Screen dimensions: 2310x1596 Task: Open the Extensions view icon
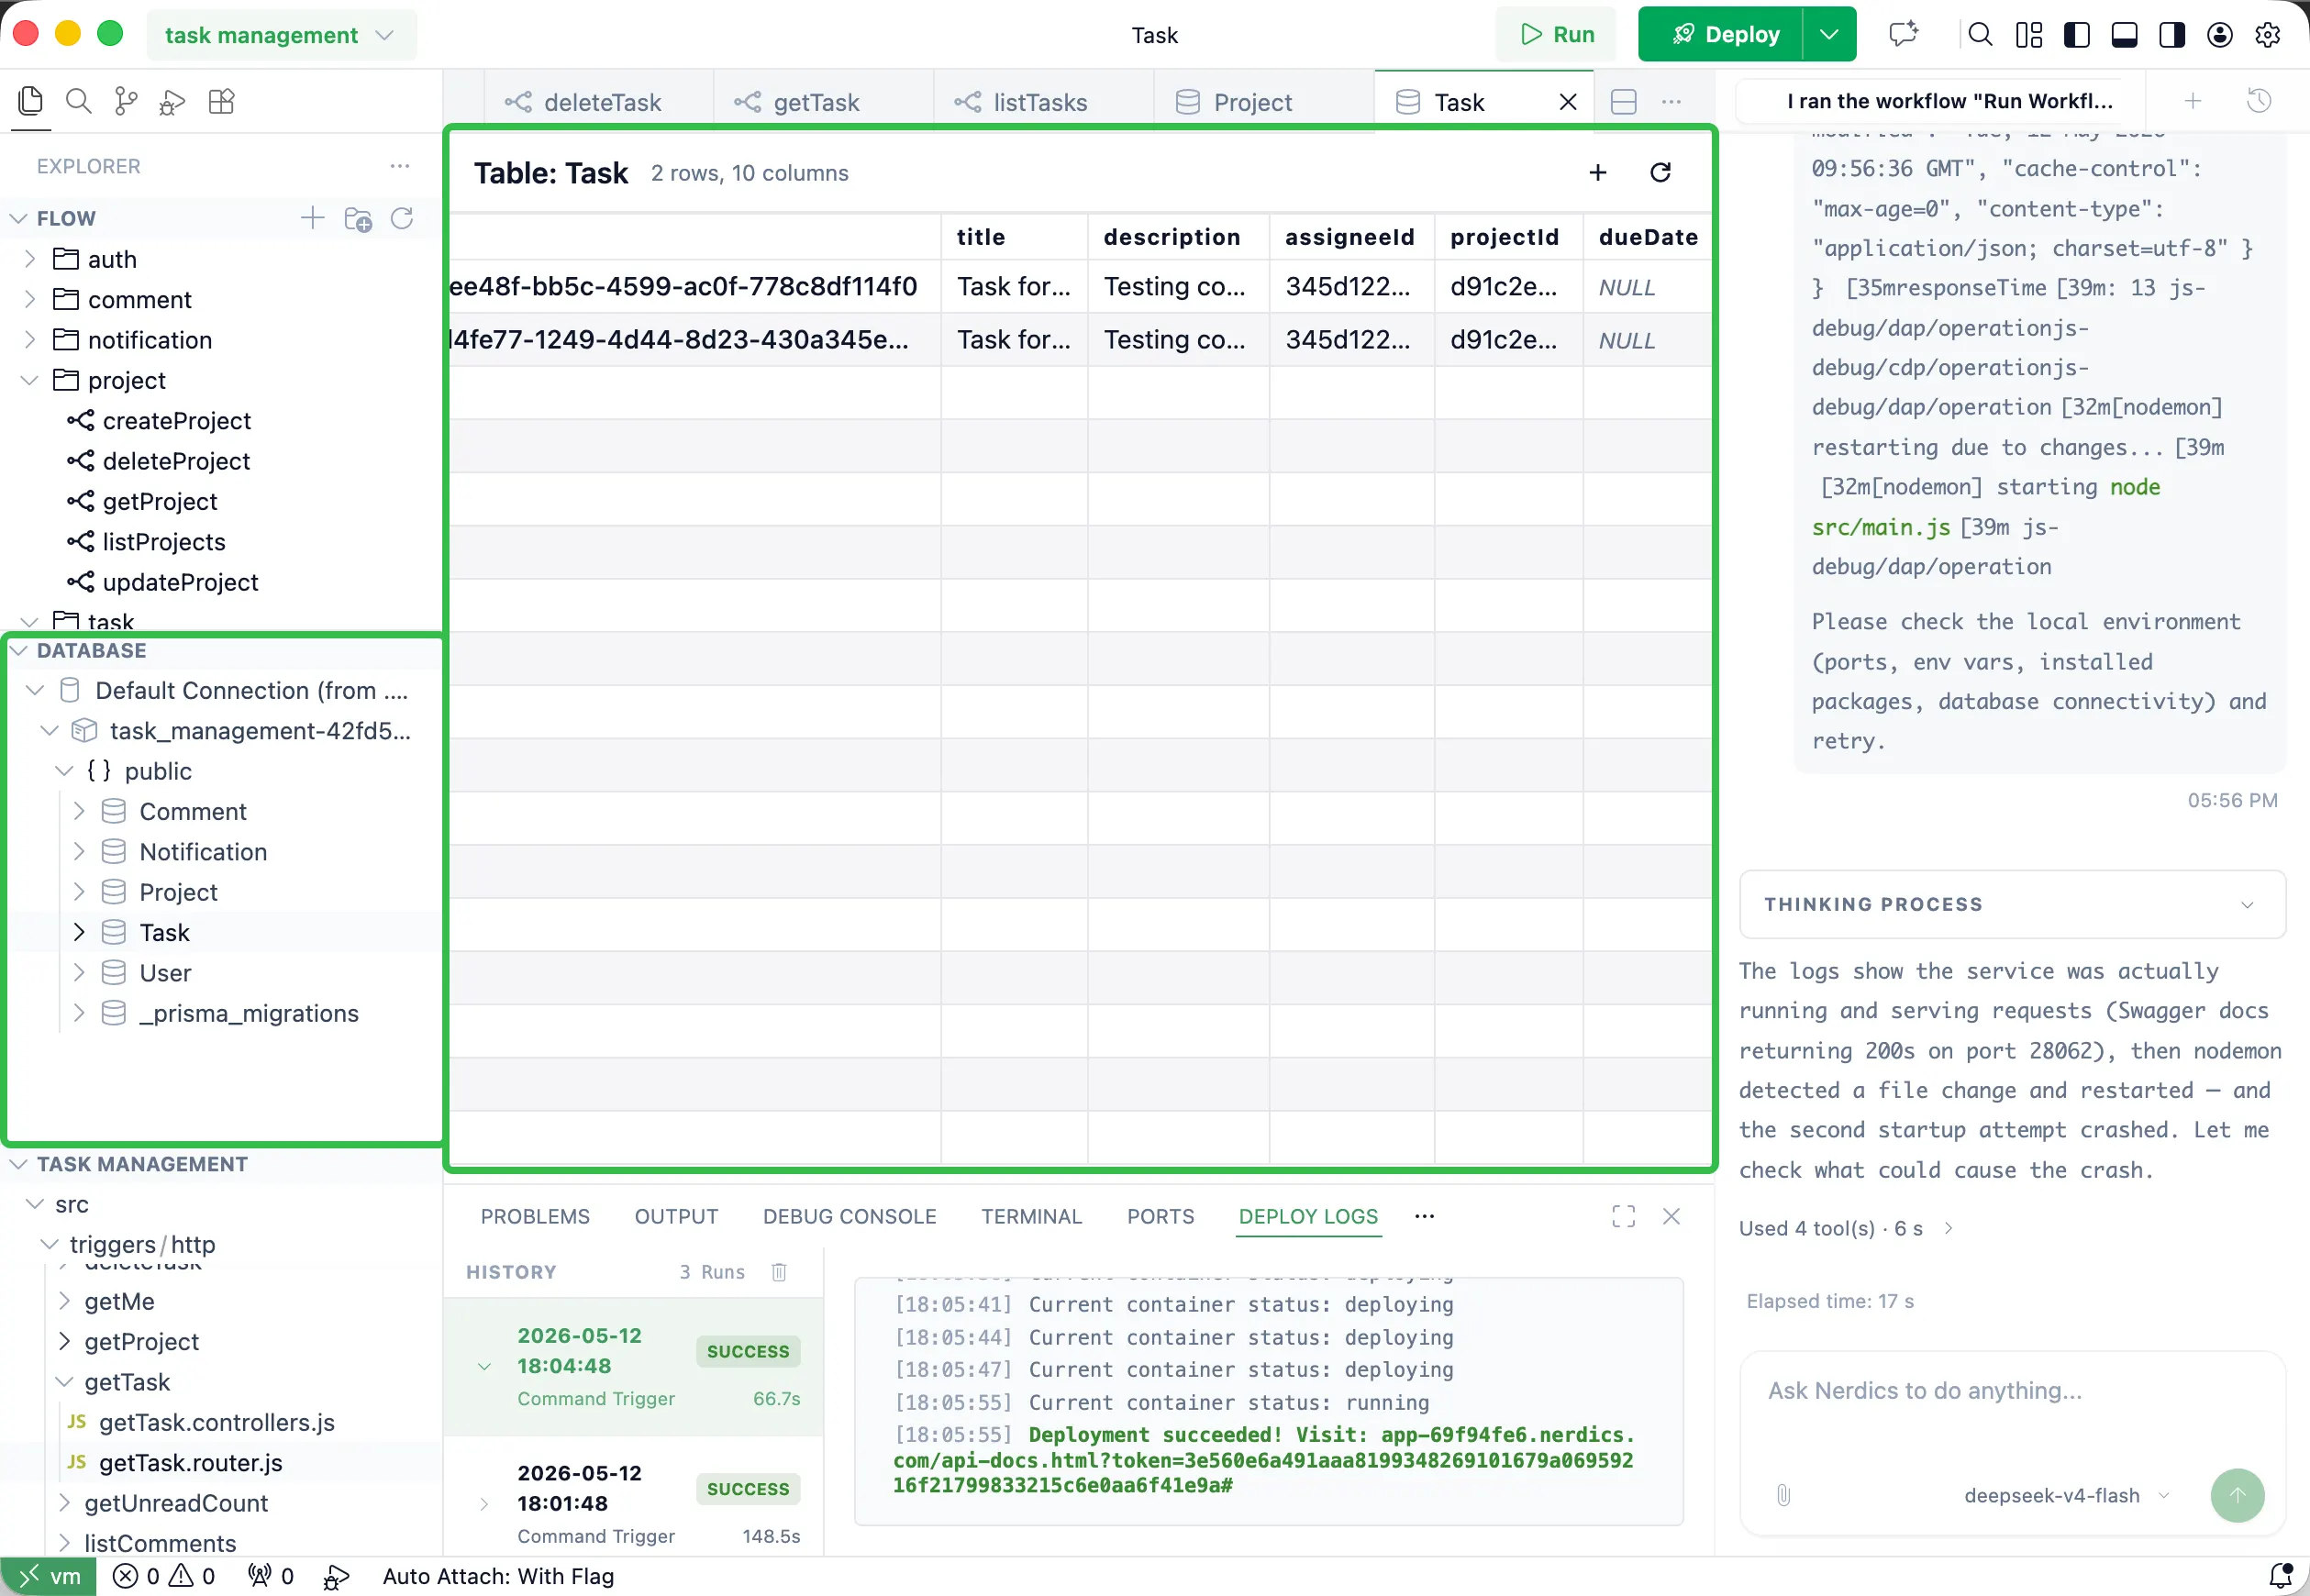tap(221, 101)
